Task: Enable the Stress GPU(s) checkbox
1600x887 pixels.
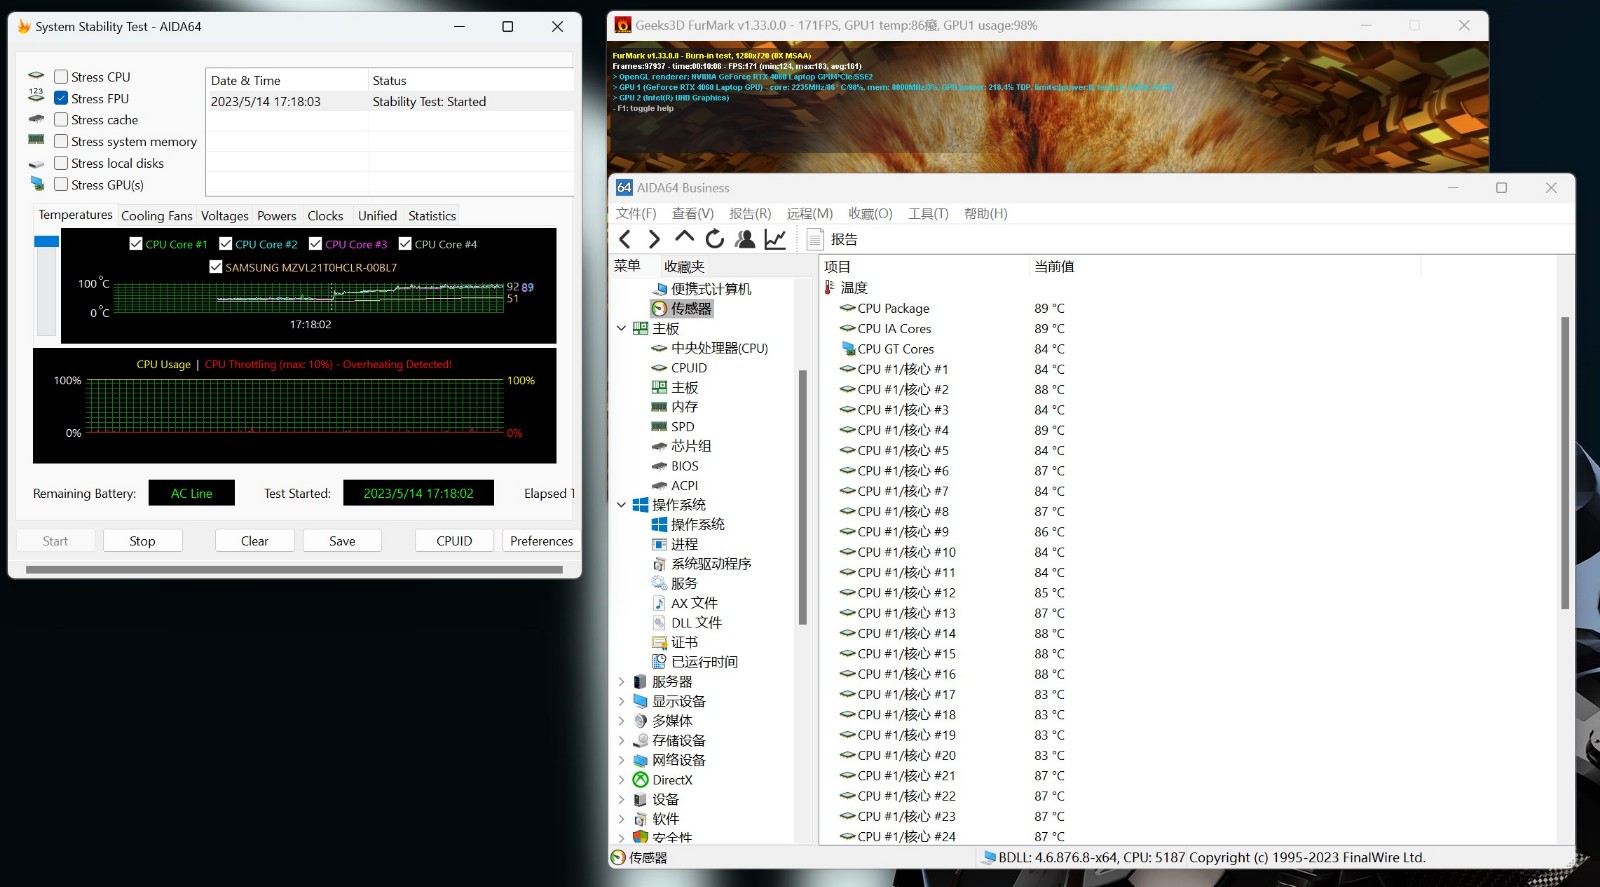Action: coord(61,184)
